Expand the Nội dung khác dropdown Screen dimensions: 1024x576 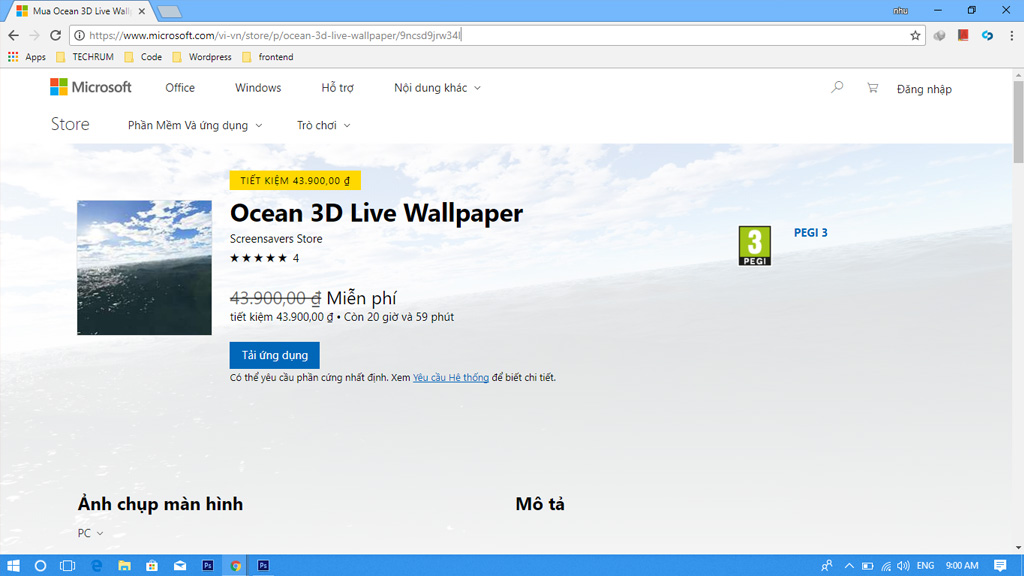tap(437, 88)
